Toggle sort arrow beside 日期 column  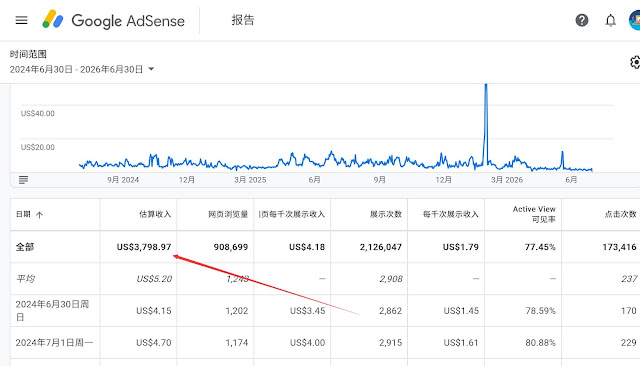[x=39, y=215]
